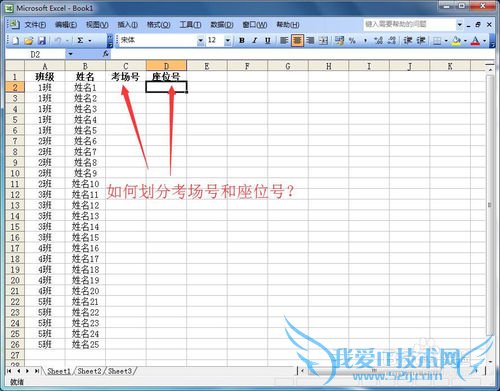Open the 工具(T) menu

coord(190,25)
